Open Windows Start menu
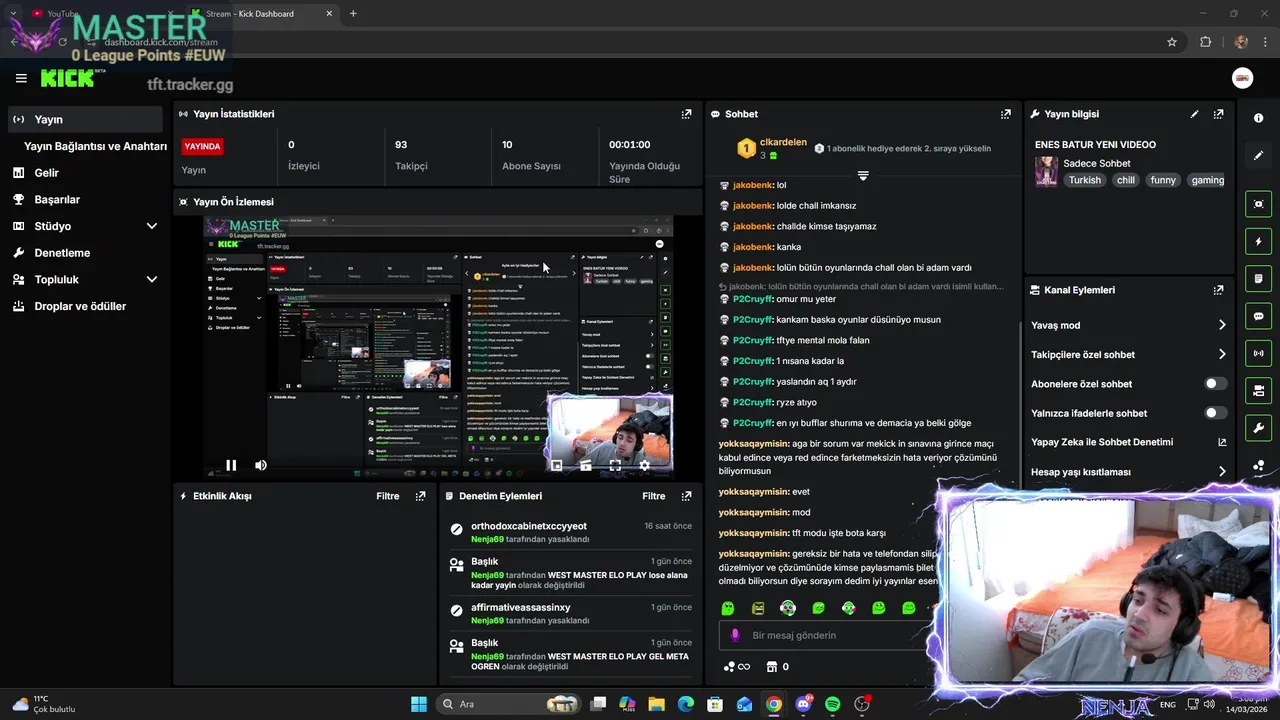The width and height of the screenshot is (1280, 720). pos(419,704)
